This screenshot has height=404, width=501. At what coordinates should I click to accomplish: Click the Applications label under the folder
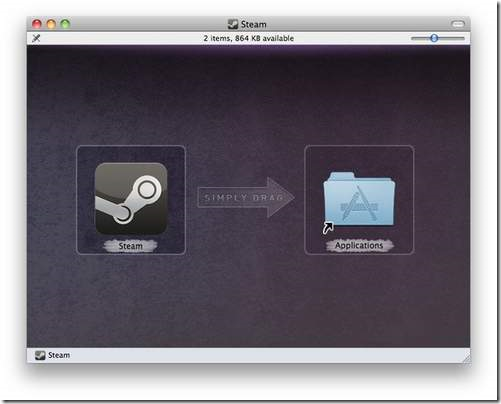point(359,245)
